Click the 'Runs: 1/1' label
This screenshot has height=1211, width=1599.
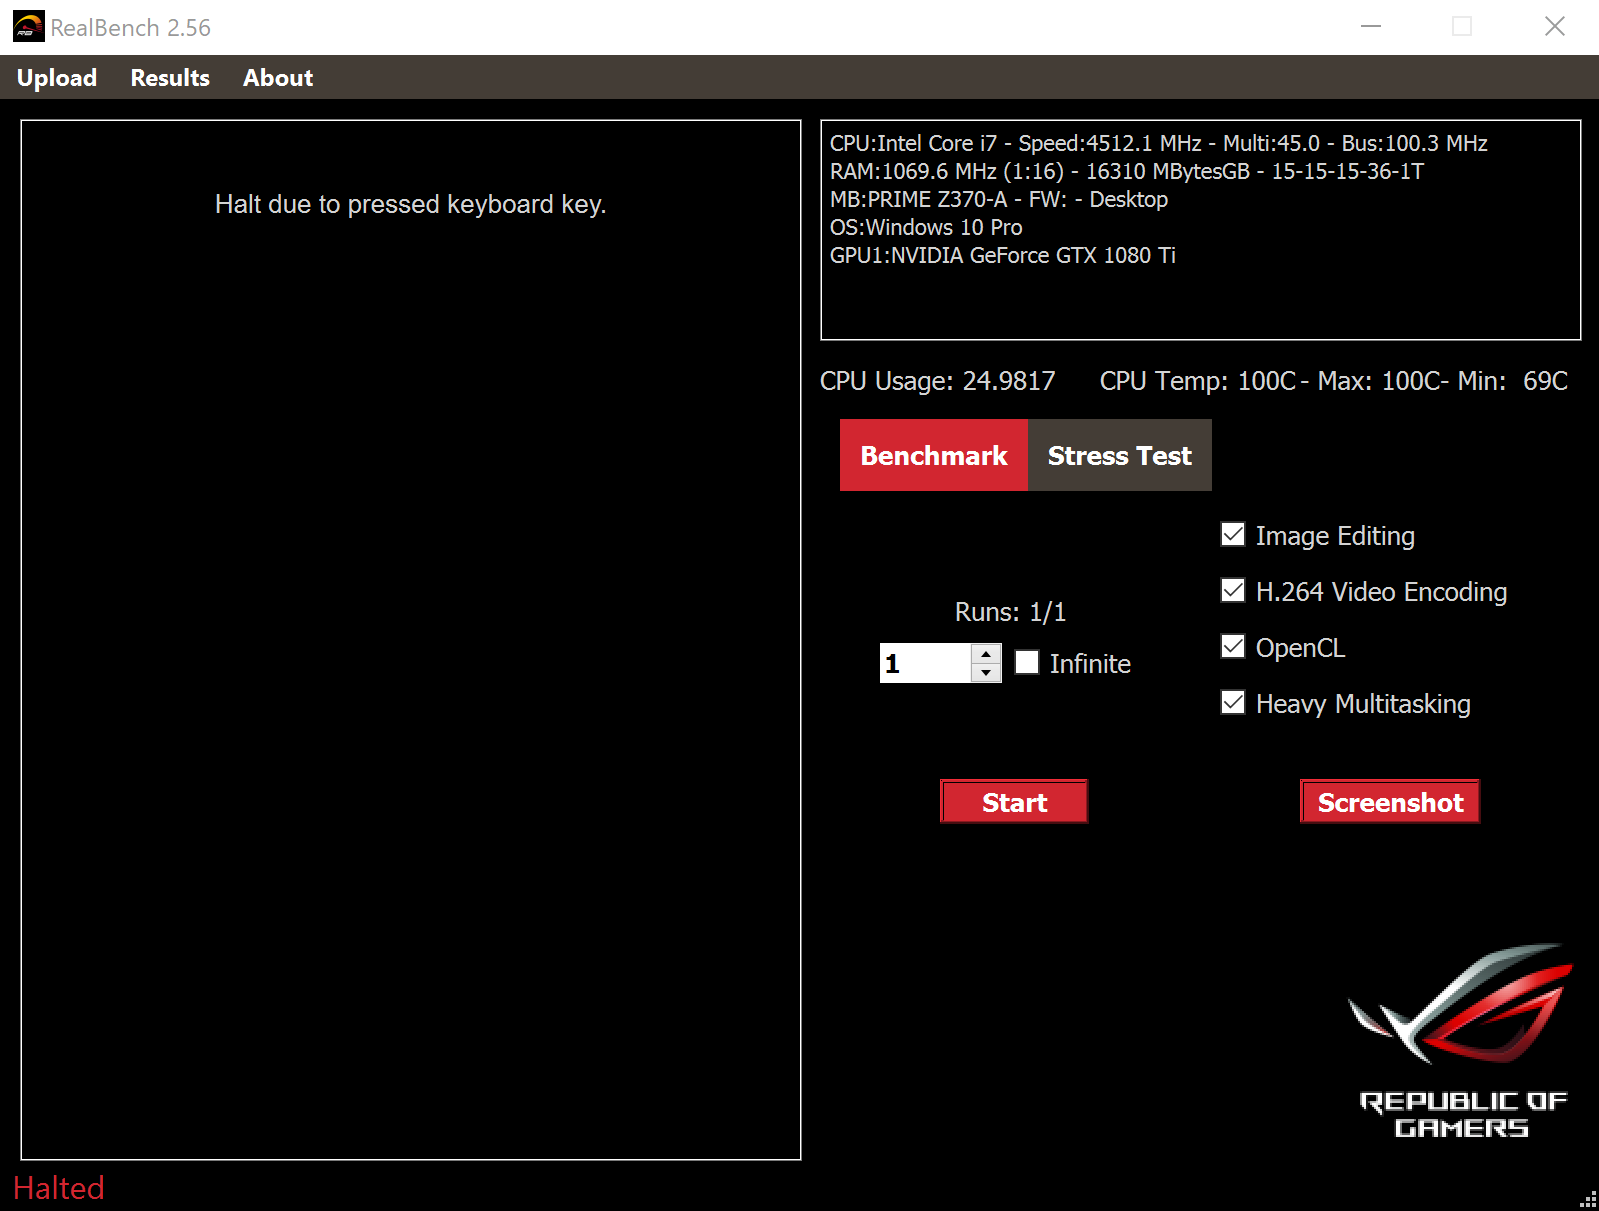1011,612
